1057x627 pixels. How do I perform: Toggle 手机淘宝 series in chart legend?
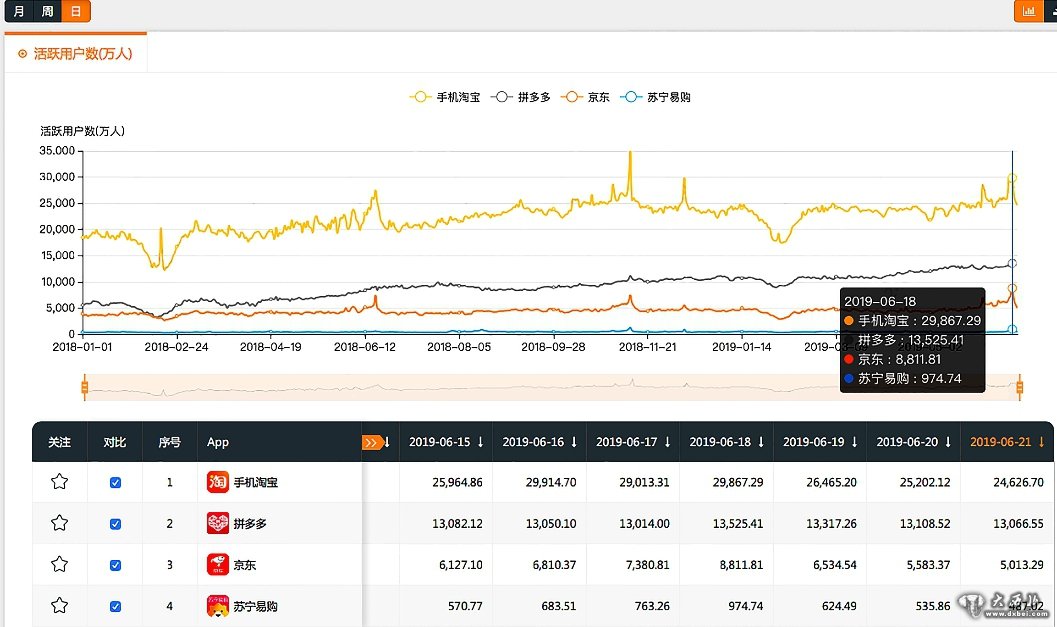446,97
